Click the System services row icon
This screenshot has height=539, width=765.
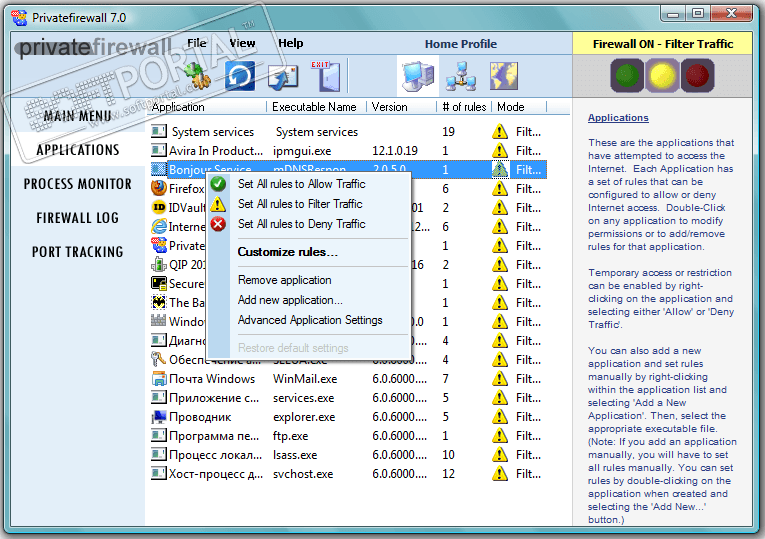[x=159, y=131]
